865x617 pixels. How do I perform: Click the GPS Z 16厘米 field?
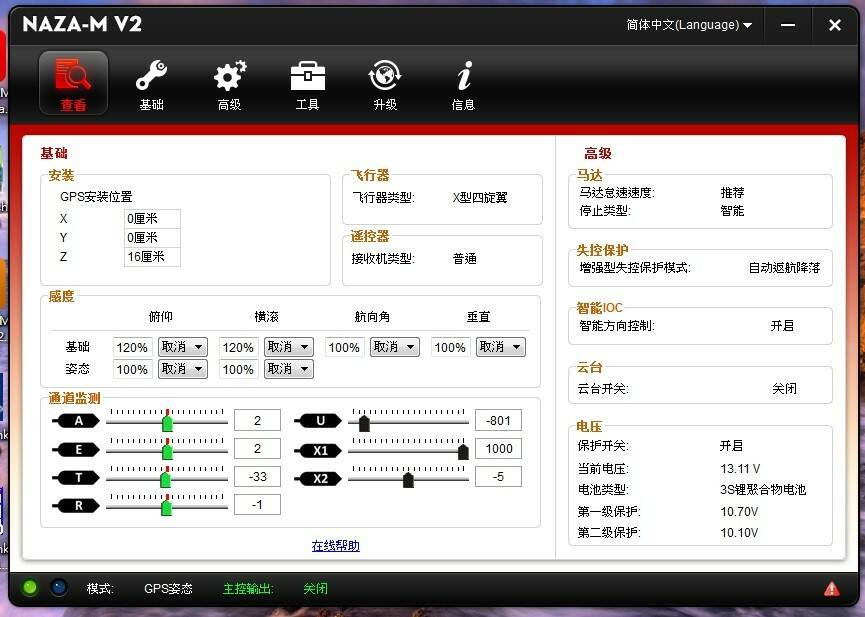click(152, 257)
